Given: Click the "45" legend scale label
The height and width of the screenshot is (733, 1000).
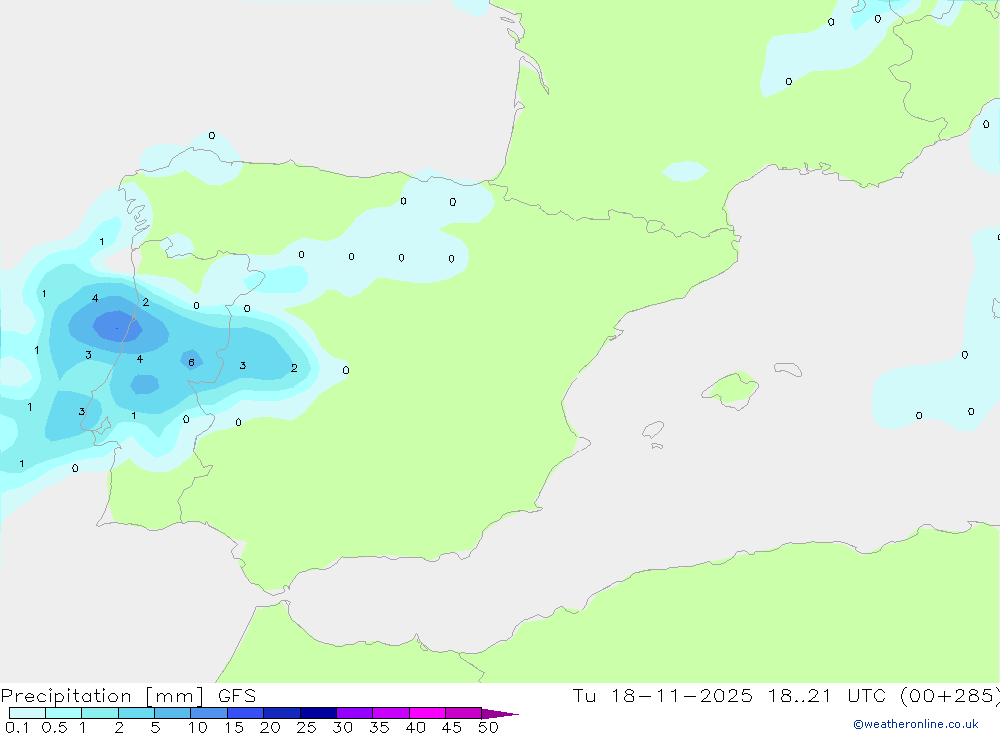Looking at the screenshot, I should point(452,727).
